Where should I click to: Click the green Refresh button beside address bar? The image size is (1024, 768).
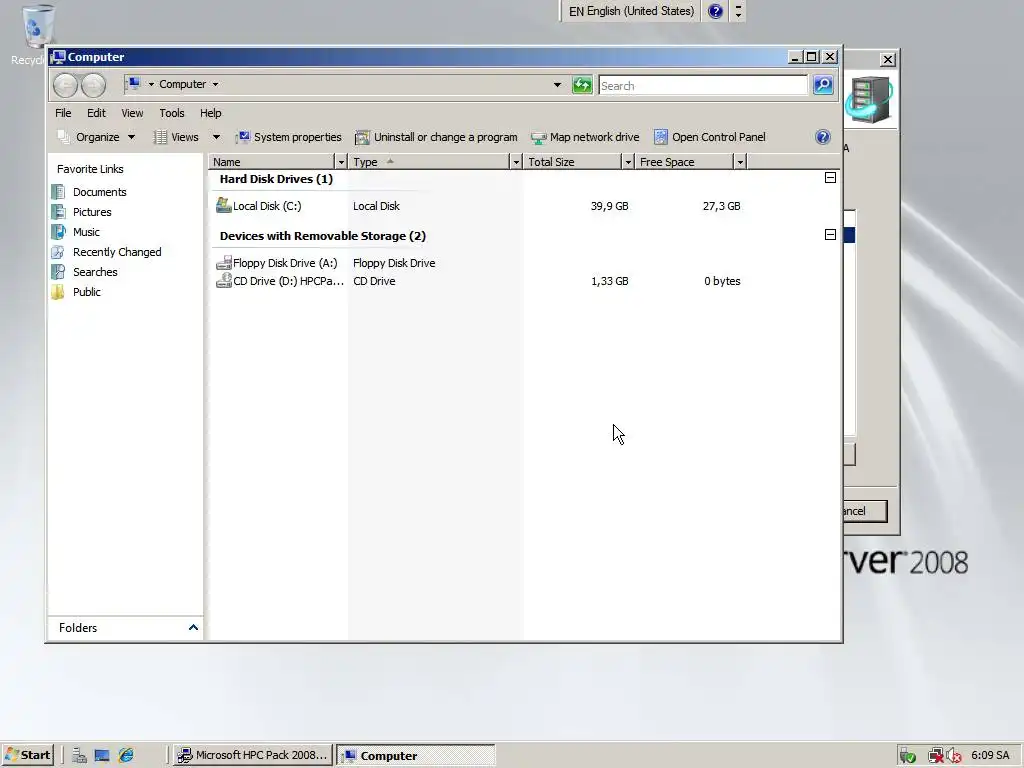tap(582, 85)
